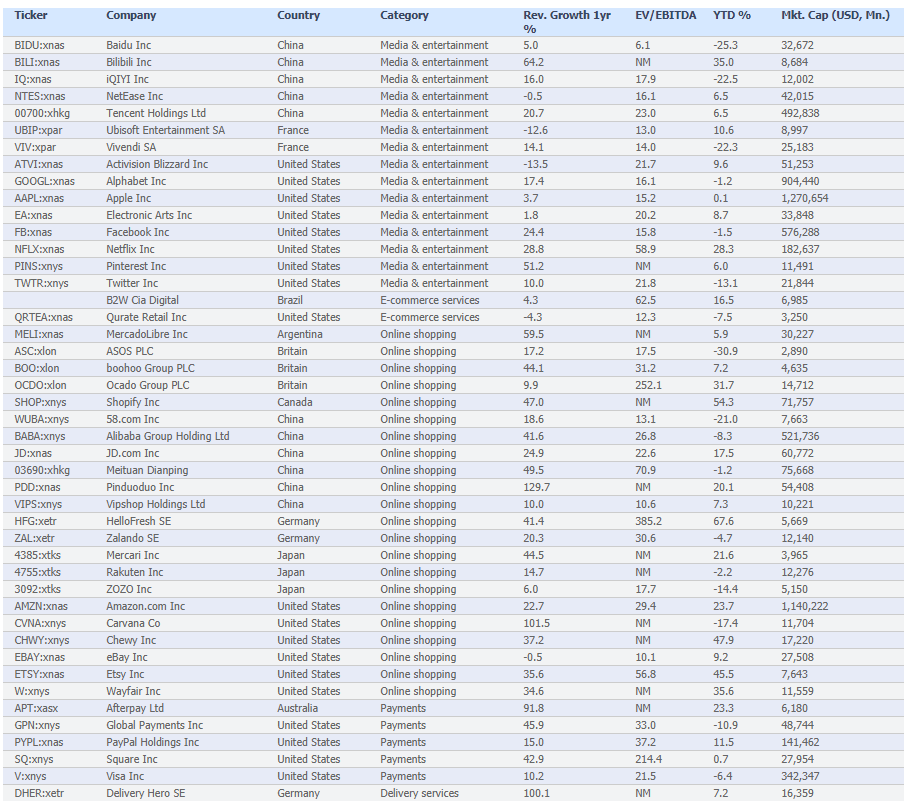
Task: Select ticker FB:xnas
Action: click(x=33, y=232)
